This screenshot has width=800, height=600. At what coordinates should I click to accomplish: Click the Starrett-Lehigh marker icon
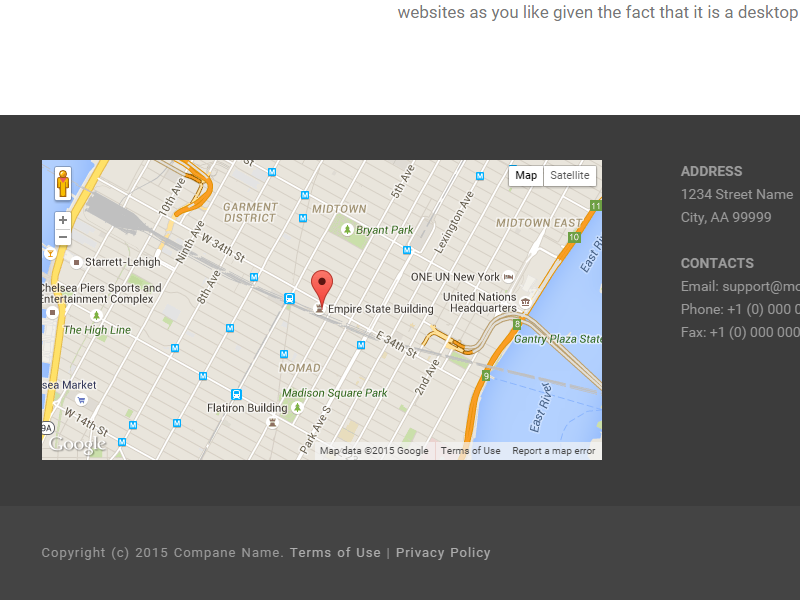pyautogui.click(x=76, y=262)
